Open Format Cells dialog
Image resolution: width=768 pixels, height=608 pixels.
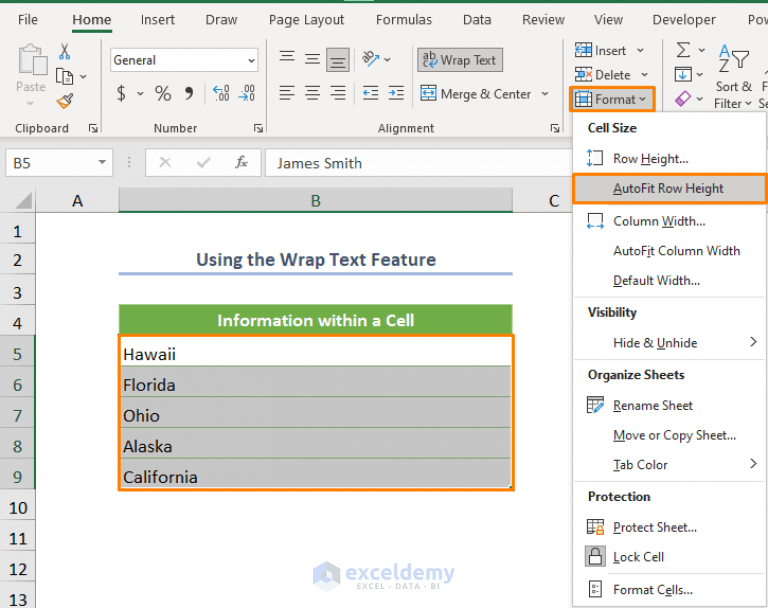pos(669,590)
